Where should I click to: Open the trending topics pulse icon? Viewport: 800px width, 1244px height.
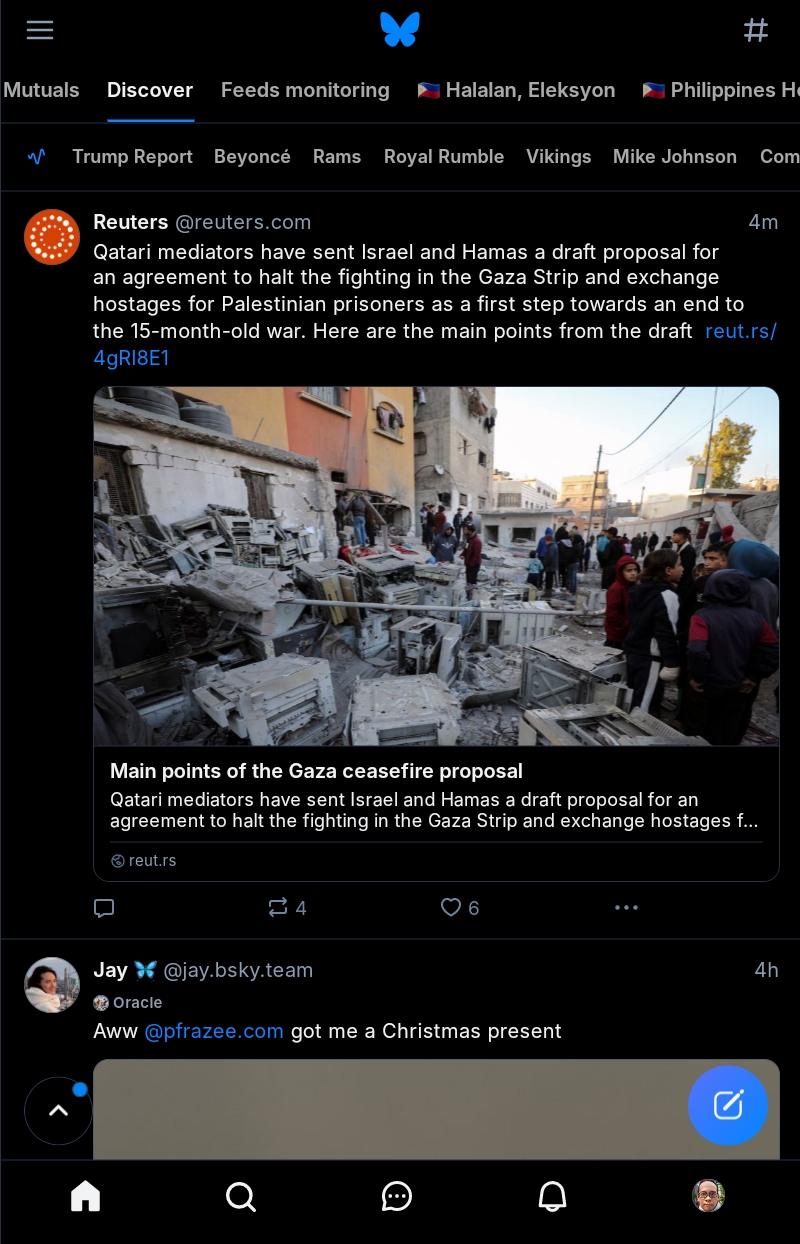click(37, 157)
